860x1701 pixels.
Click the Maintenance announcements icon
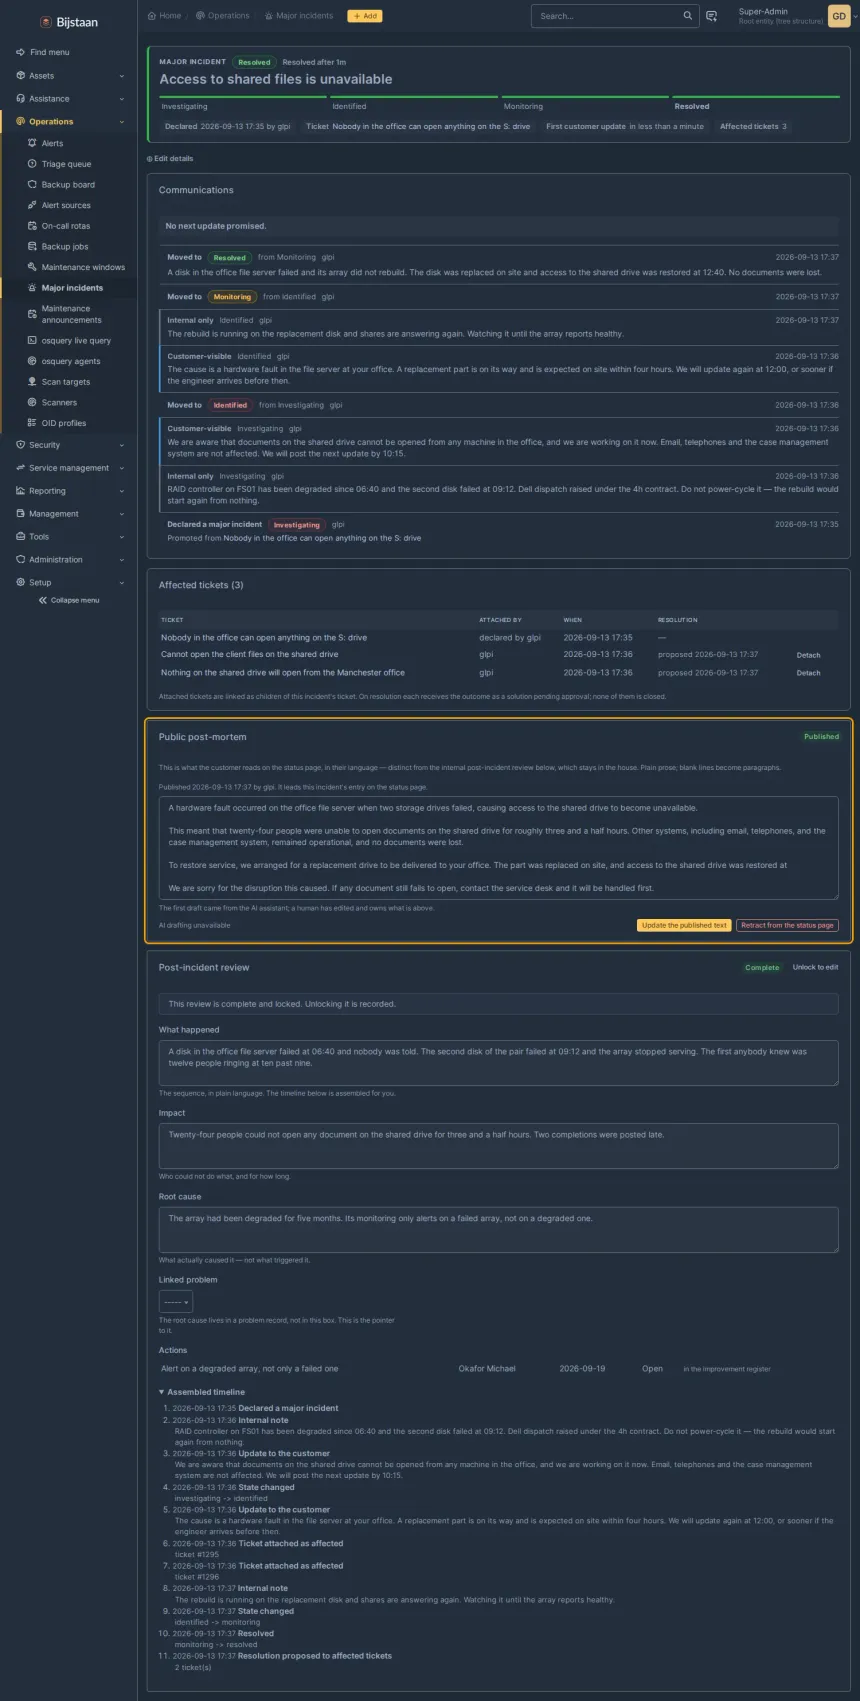click(x=33, y=314)
